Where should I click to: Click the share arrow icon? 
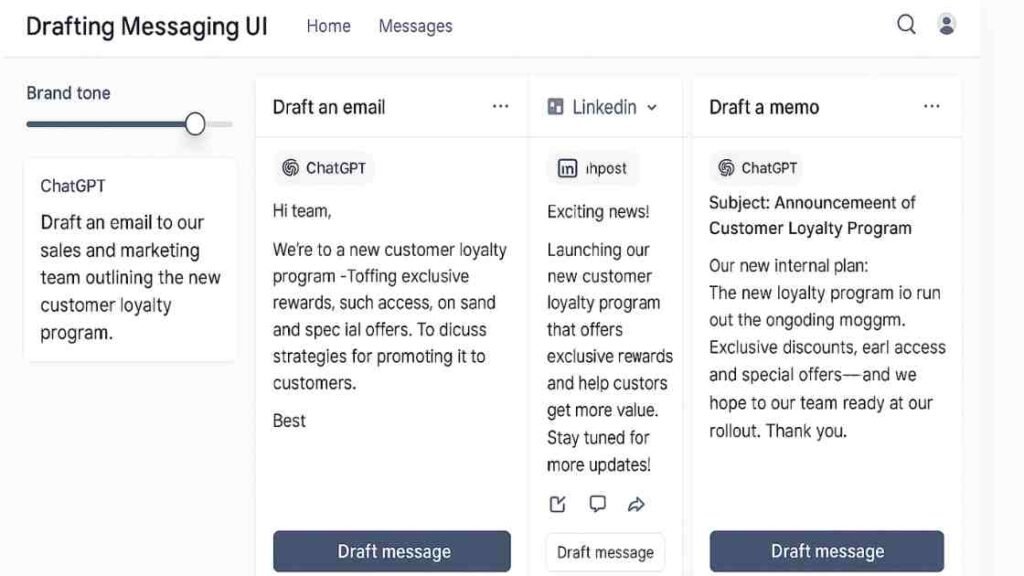point(636,504)
